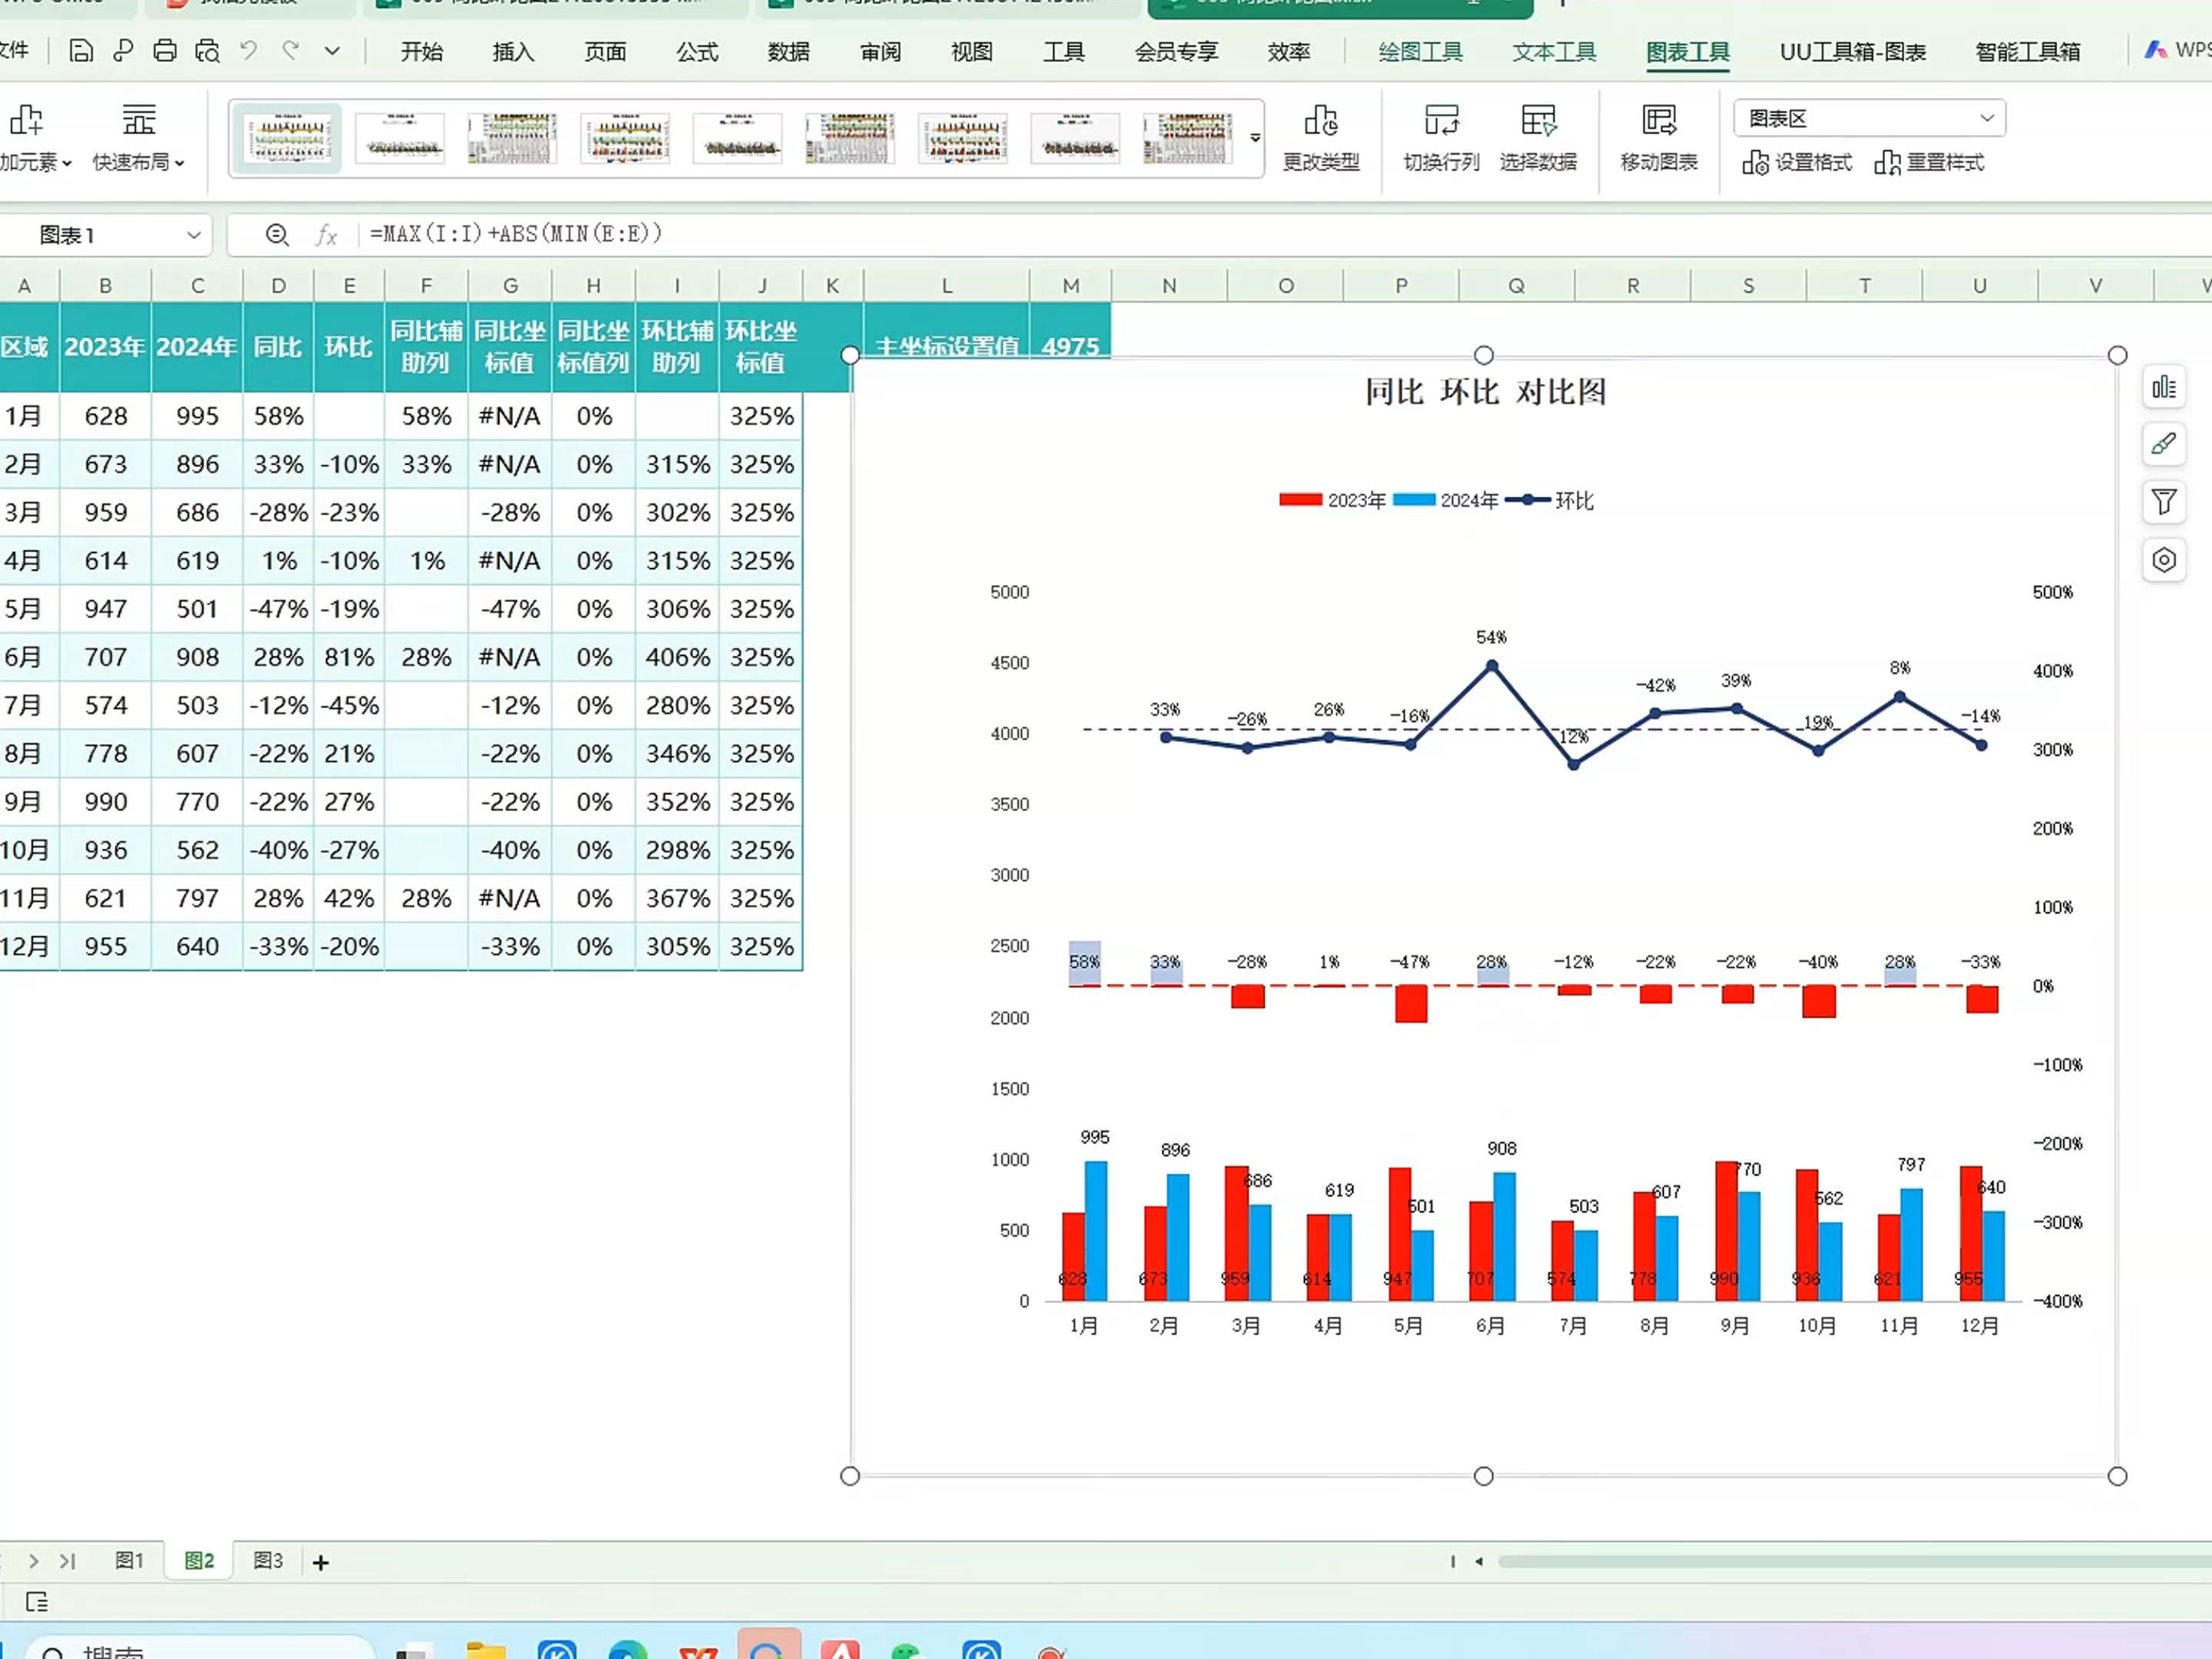Open the 图表区 element dropdown
This screenshot has height=1659, width=2212.
[x=1869, y=118]
